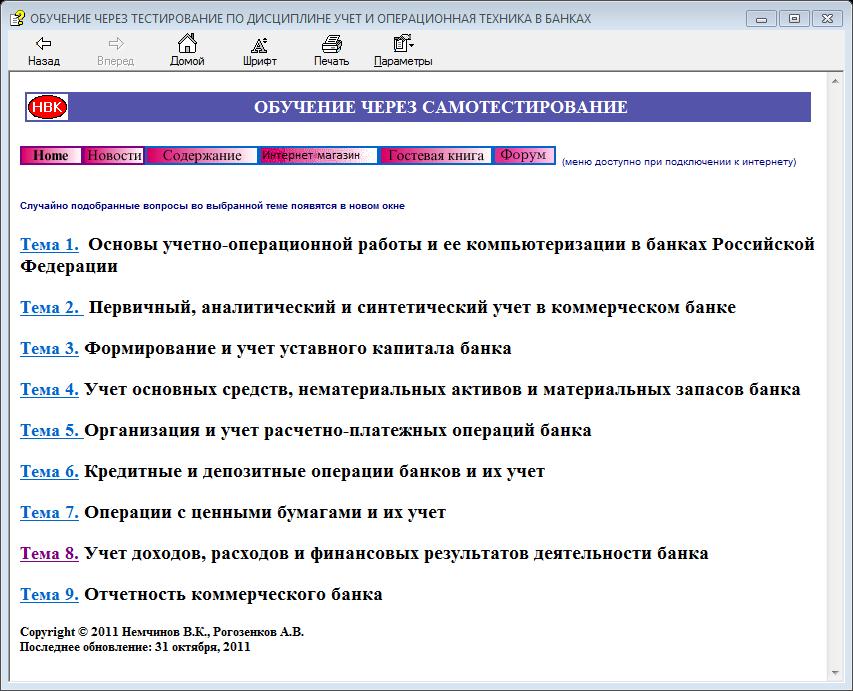
Task: Open the Тема 4. link
Action: pos(50,390)
